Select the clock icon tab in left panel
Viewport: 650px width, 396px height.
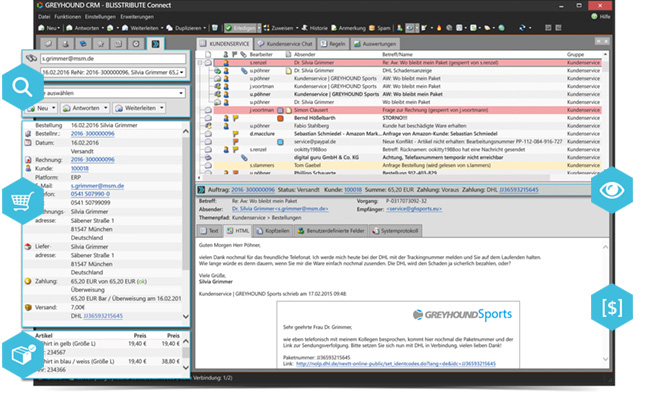pos(136,44)
